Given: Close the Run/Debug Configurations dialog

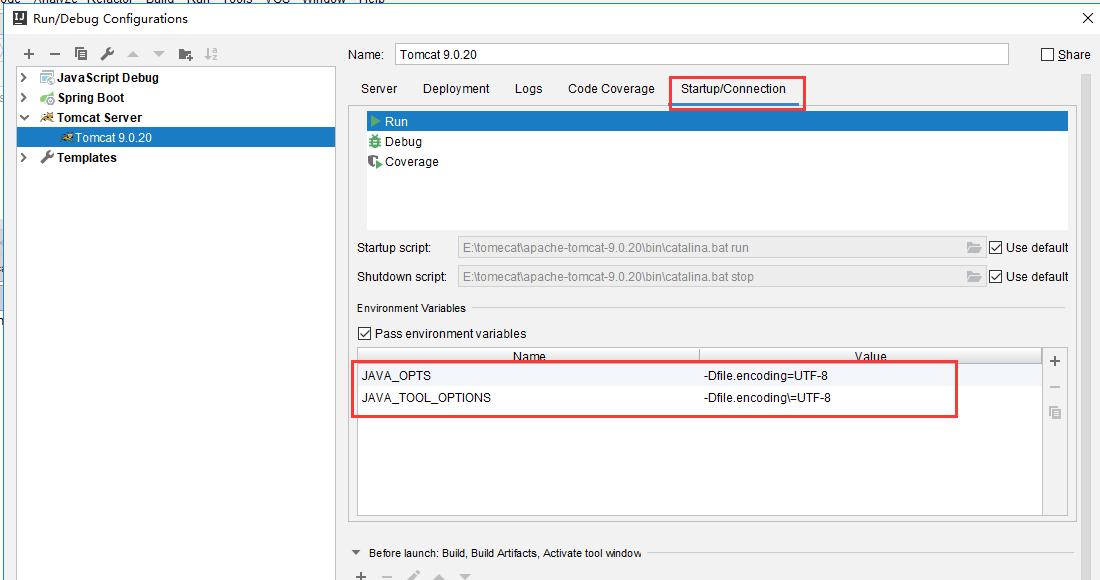Looking at the screenshot, I should (x=1087, y=18).
